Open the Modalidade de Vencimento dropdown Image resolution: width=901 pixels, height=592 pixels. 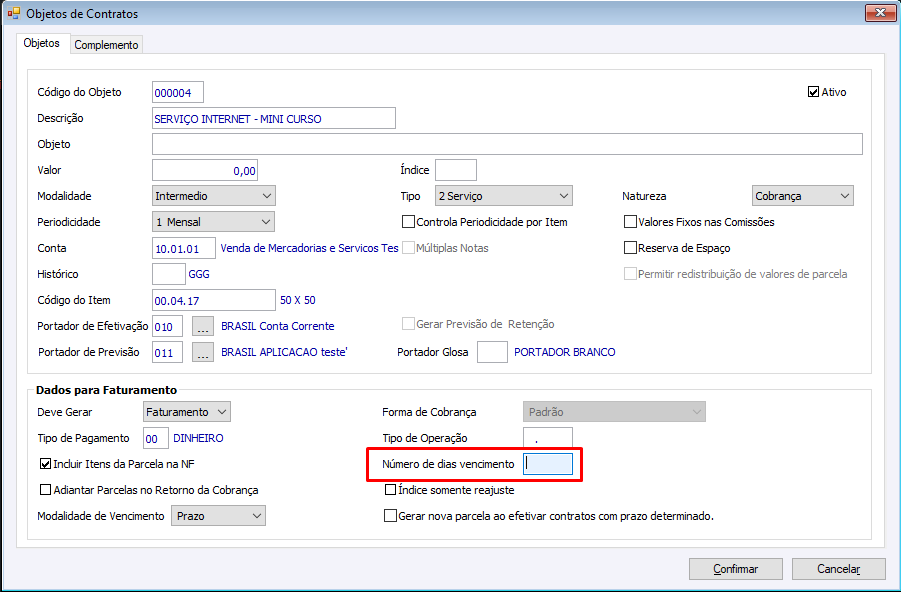(218, 516)
